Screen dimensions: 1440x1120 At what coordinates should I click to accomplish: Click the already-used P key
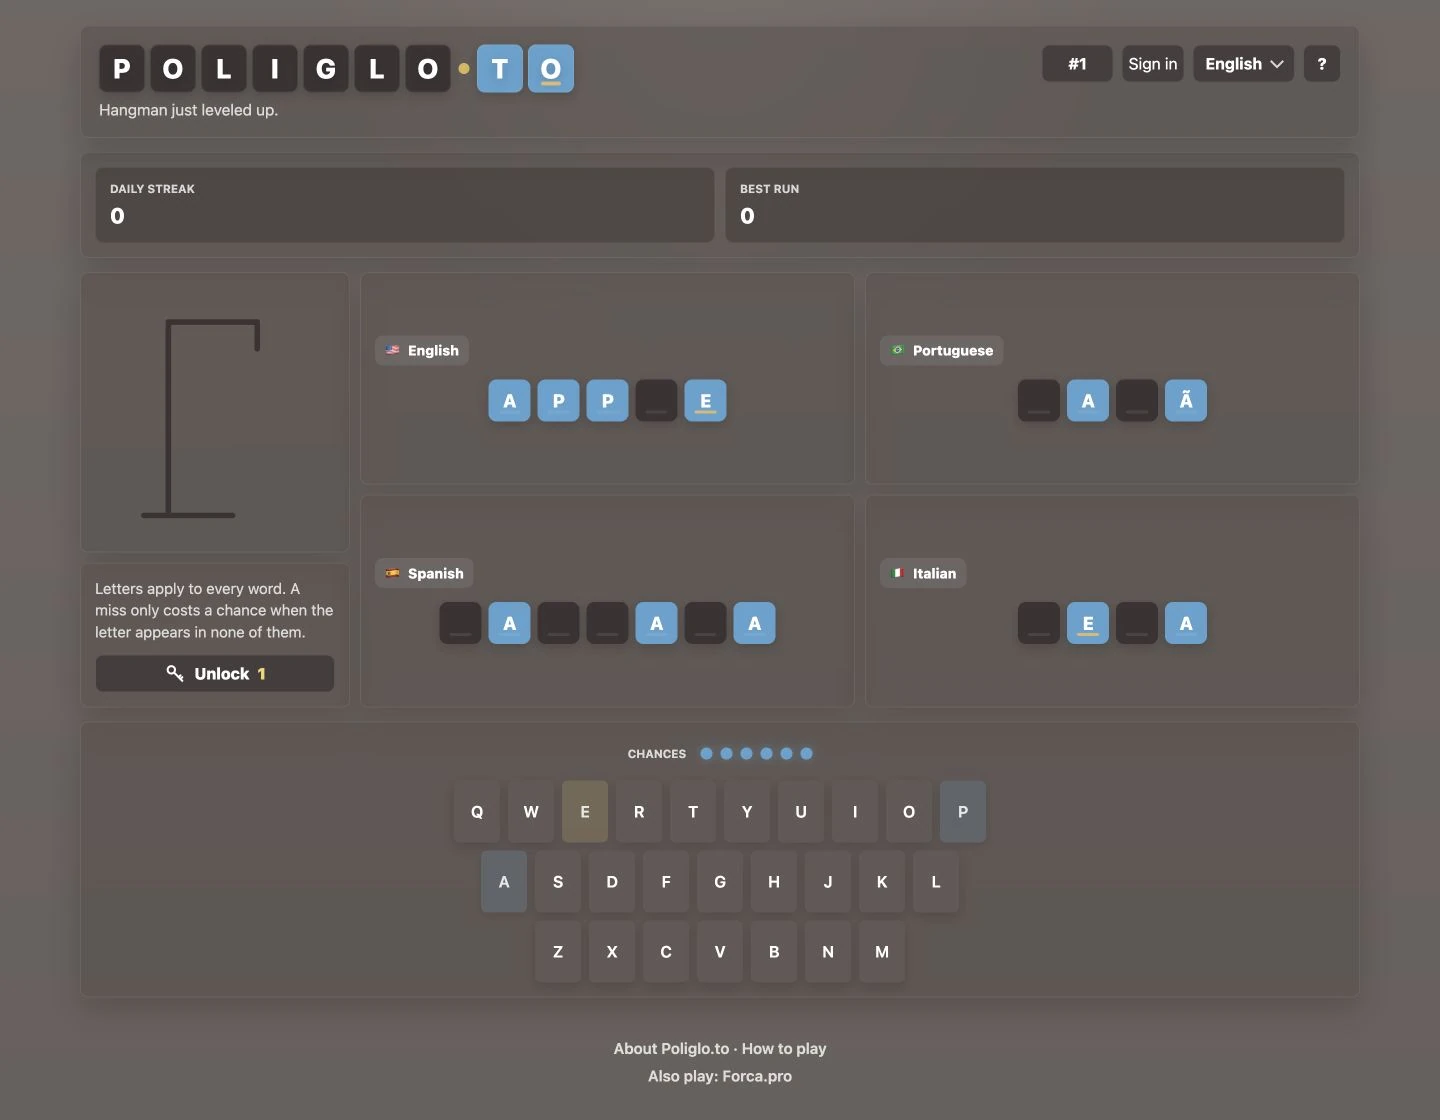pos(963,811)
